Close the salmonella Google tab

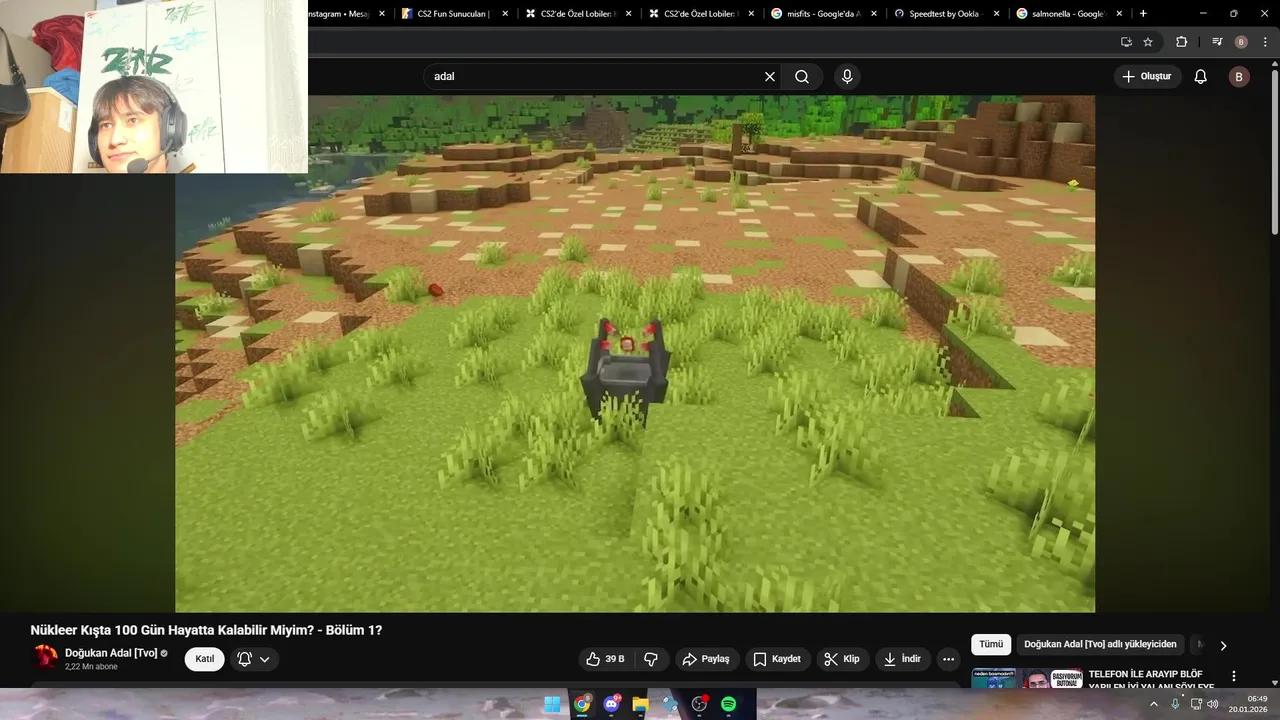point(1119,14)
